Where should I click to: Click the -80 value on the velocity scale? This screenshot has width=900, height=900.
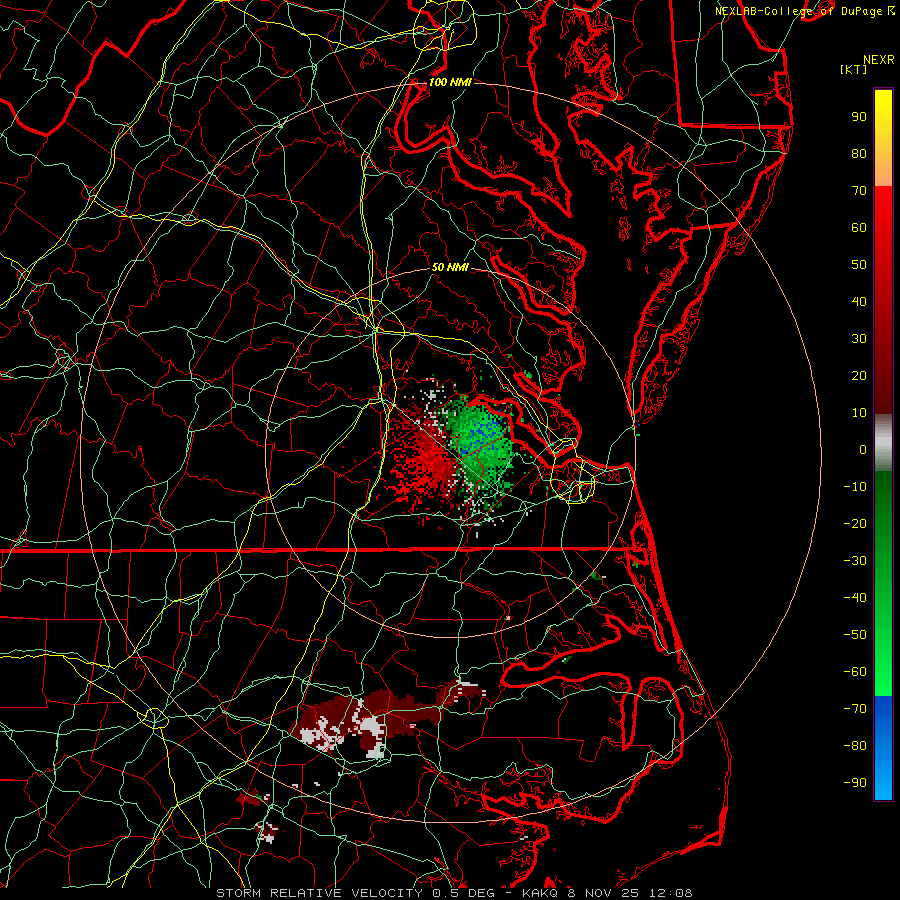click(x=855, y=746)
